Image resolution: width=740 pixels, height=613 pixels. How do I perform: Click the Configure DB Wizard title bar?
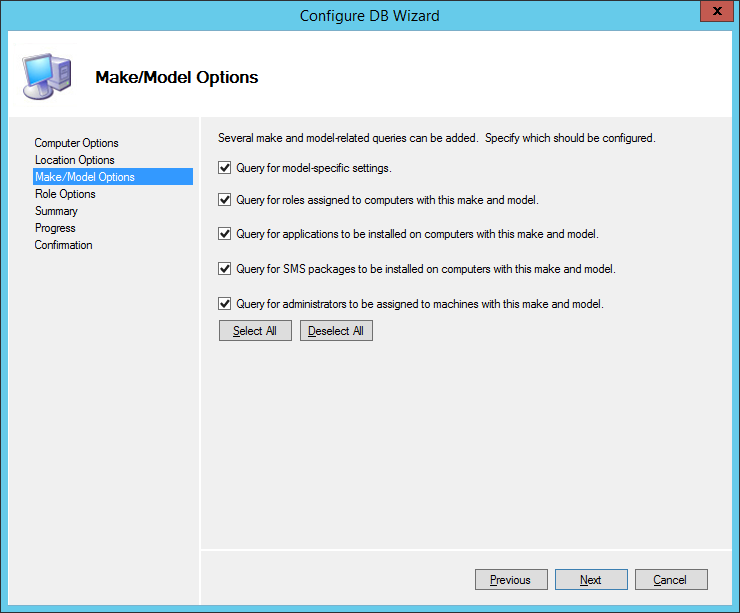pyautogui.click(x=369, y=15)
